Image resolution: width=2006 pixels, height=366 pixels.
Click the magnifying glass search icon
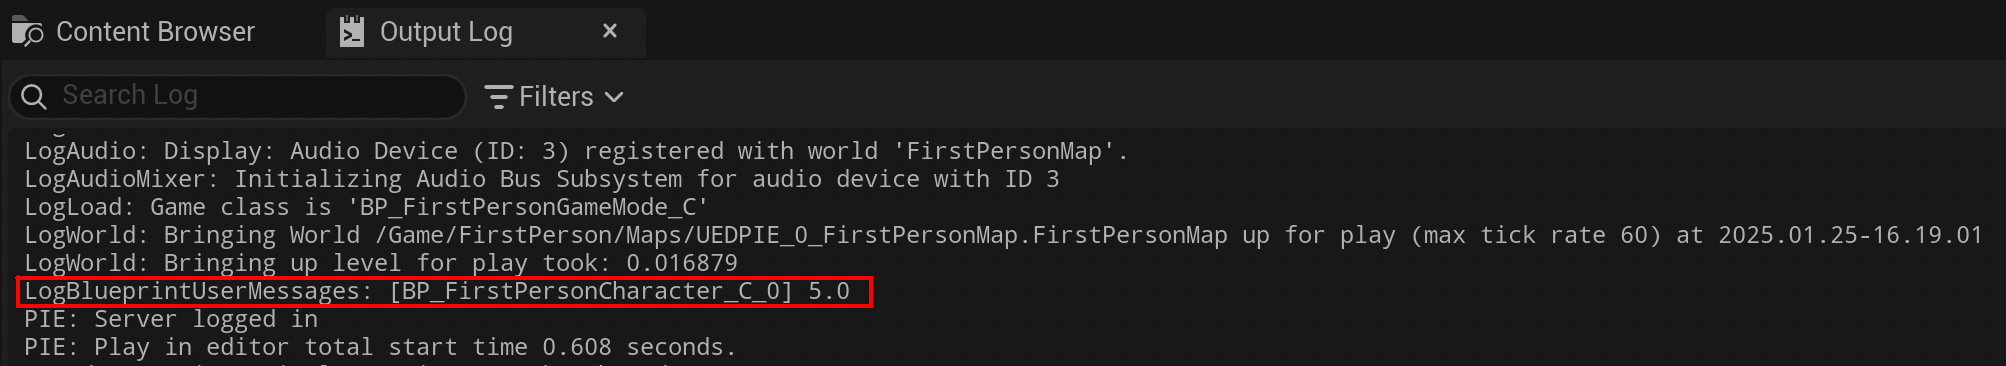34,97
